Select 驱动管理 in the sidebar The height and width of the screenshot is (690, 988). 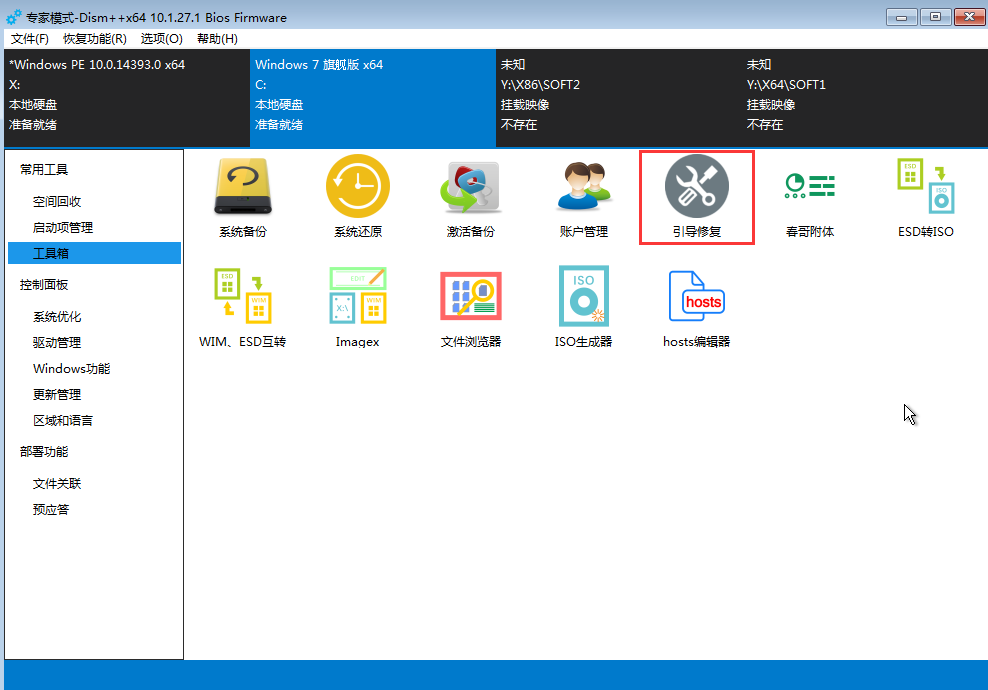click(x=57, y=343)
